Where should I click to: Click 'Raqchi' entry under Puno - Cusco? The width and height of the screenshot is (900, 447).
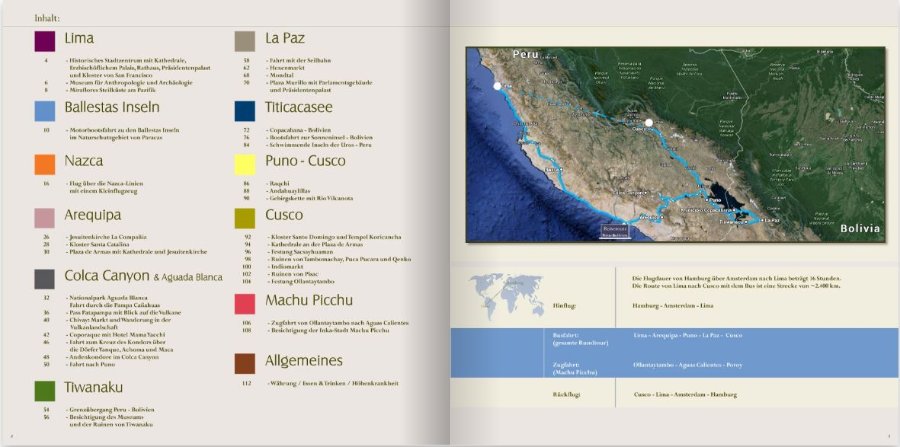(x=278, y=184)
